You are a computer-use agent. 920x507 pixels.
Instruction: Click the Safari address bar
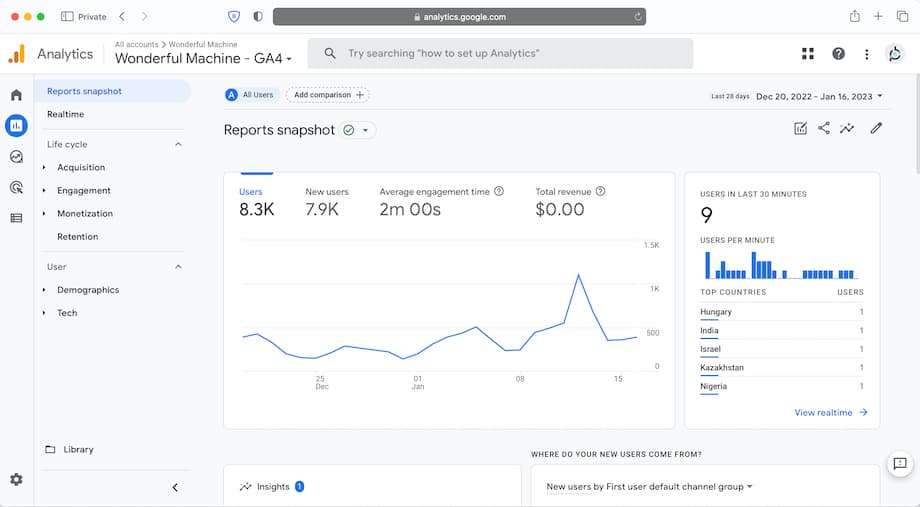tap(459, 17)
